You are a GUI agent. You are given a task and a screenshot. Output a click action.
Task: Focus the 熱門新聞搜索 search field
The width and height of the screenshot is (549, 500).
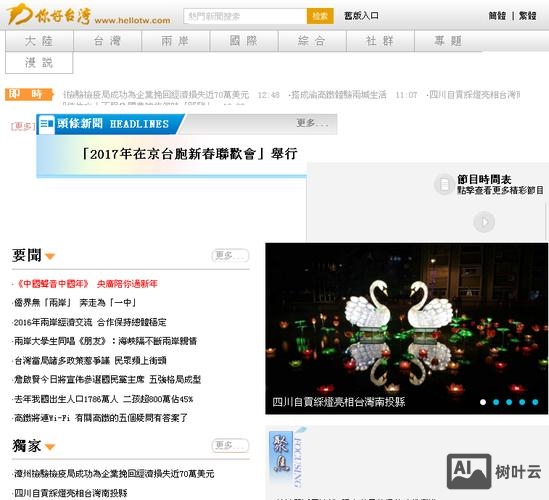pyautogui.click(x=245, y=16)
